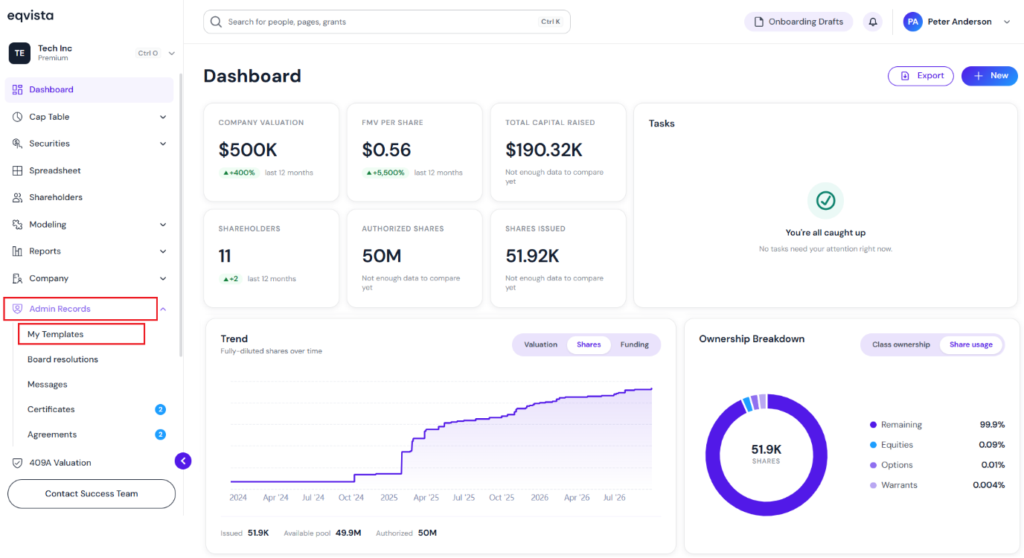The height and width of the screenshot is (558, 1024).
Task: Switch Trend chart to Funding
Action: point(634,344)
